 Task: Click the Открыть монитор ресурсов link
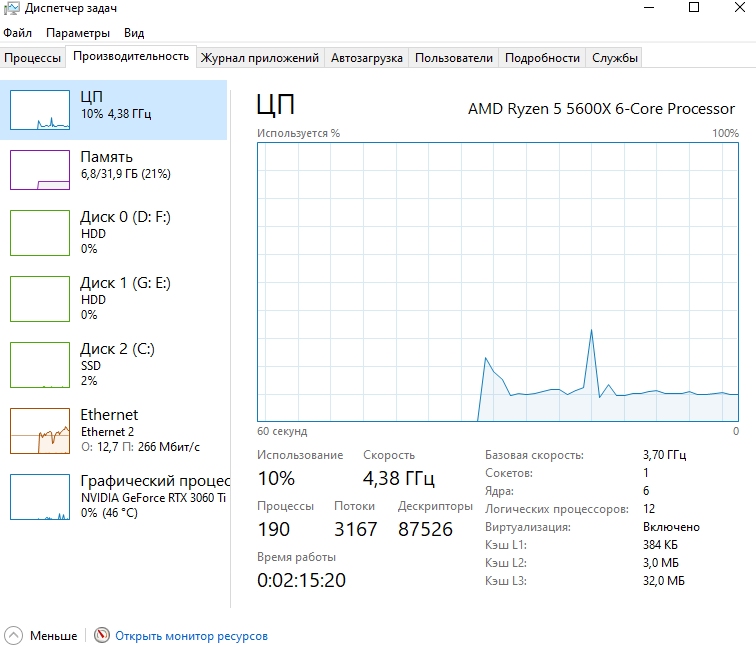191,635
